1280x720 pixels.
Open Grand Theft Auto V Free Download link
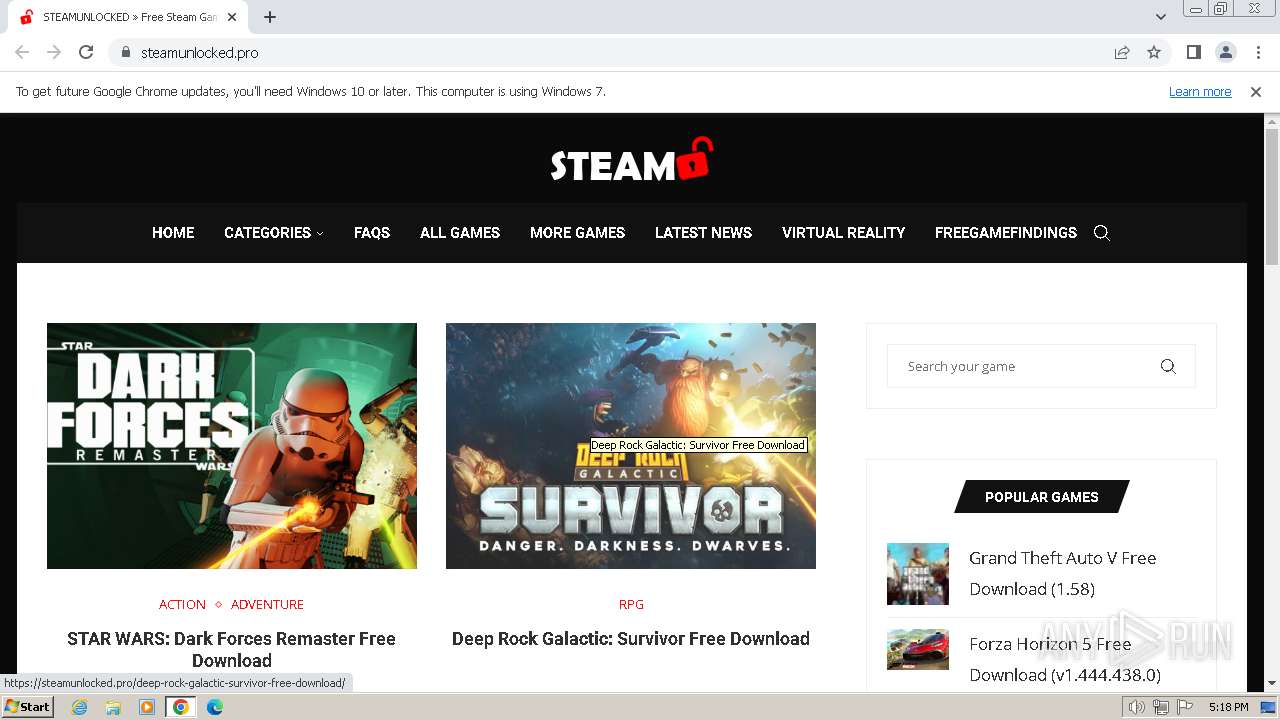pyautogui.click(x=1062, y=573)
